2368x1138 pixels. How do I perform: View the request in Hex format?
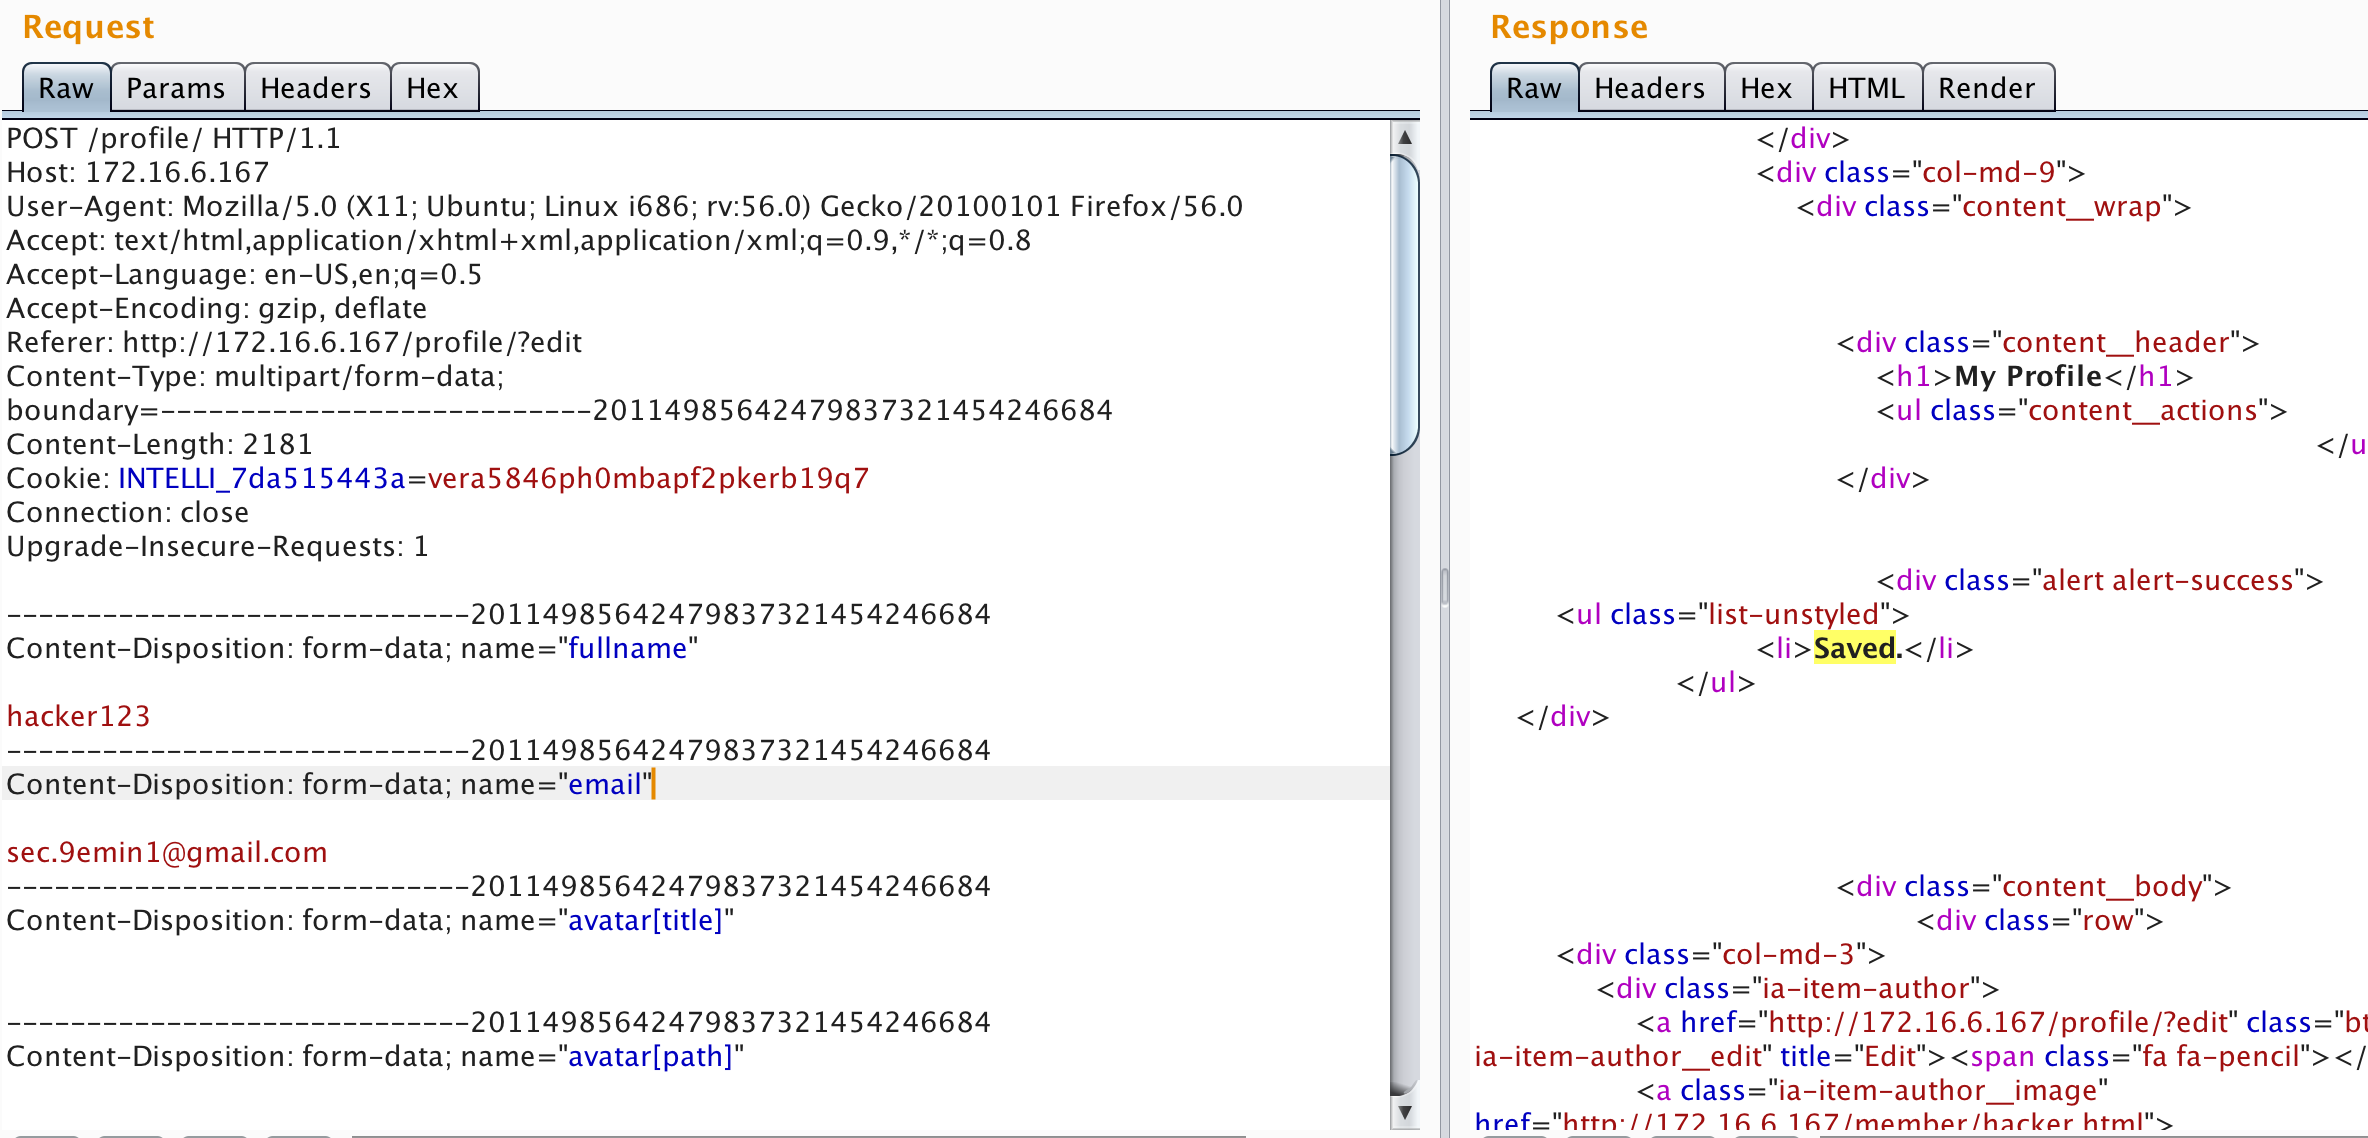(433, 88)
